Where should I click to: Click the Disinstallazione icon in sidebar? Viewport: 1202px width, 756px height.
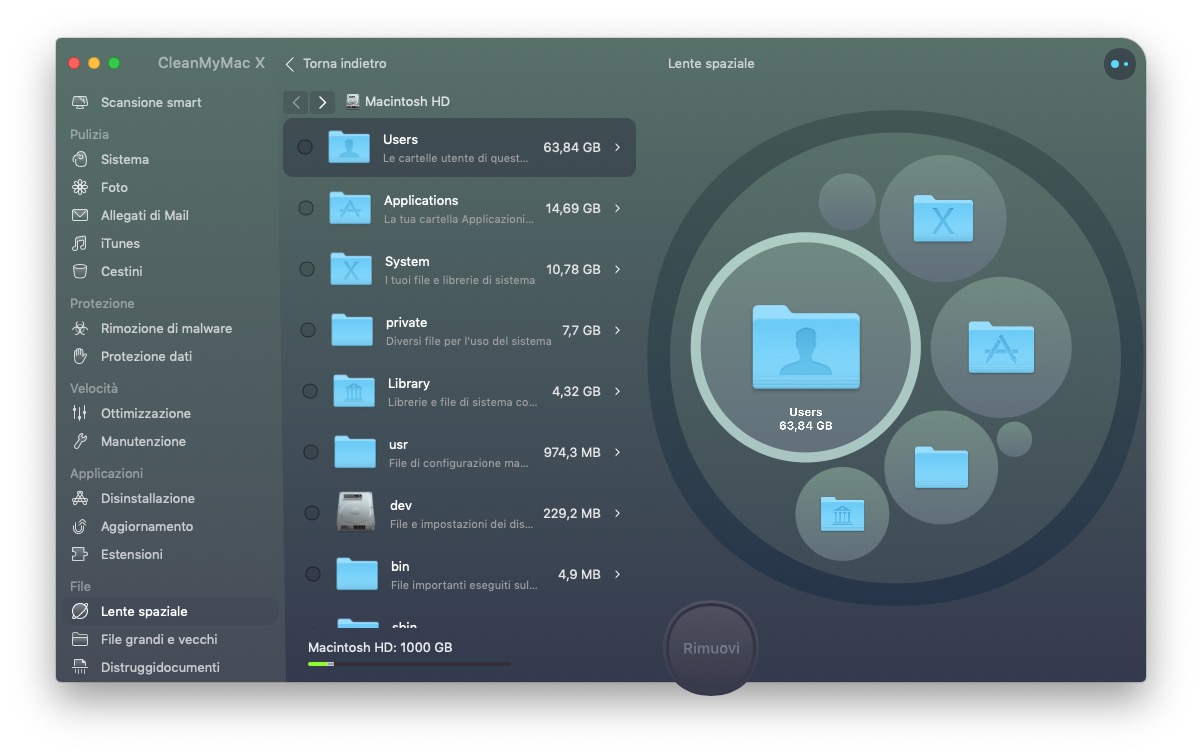pos(80,499)
